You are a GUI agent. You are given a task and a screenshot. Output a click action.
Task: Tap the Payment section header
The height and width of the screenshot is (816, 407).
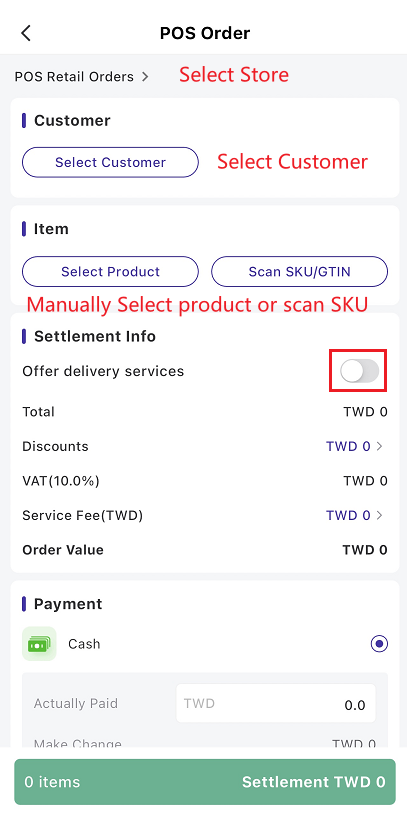pyautogui.click(x=68, y=604)
